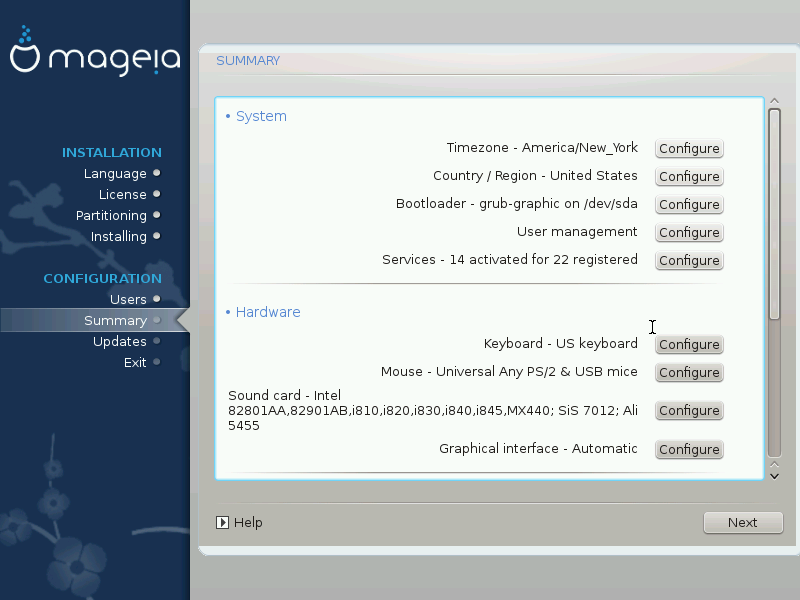
Task: Click the scroll down arrow of the summary list
Action: pyautogui.click(x=774, y=475)
